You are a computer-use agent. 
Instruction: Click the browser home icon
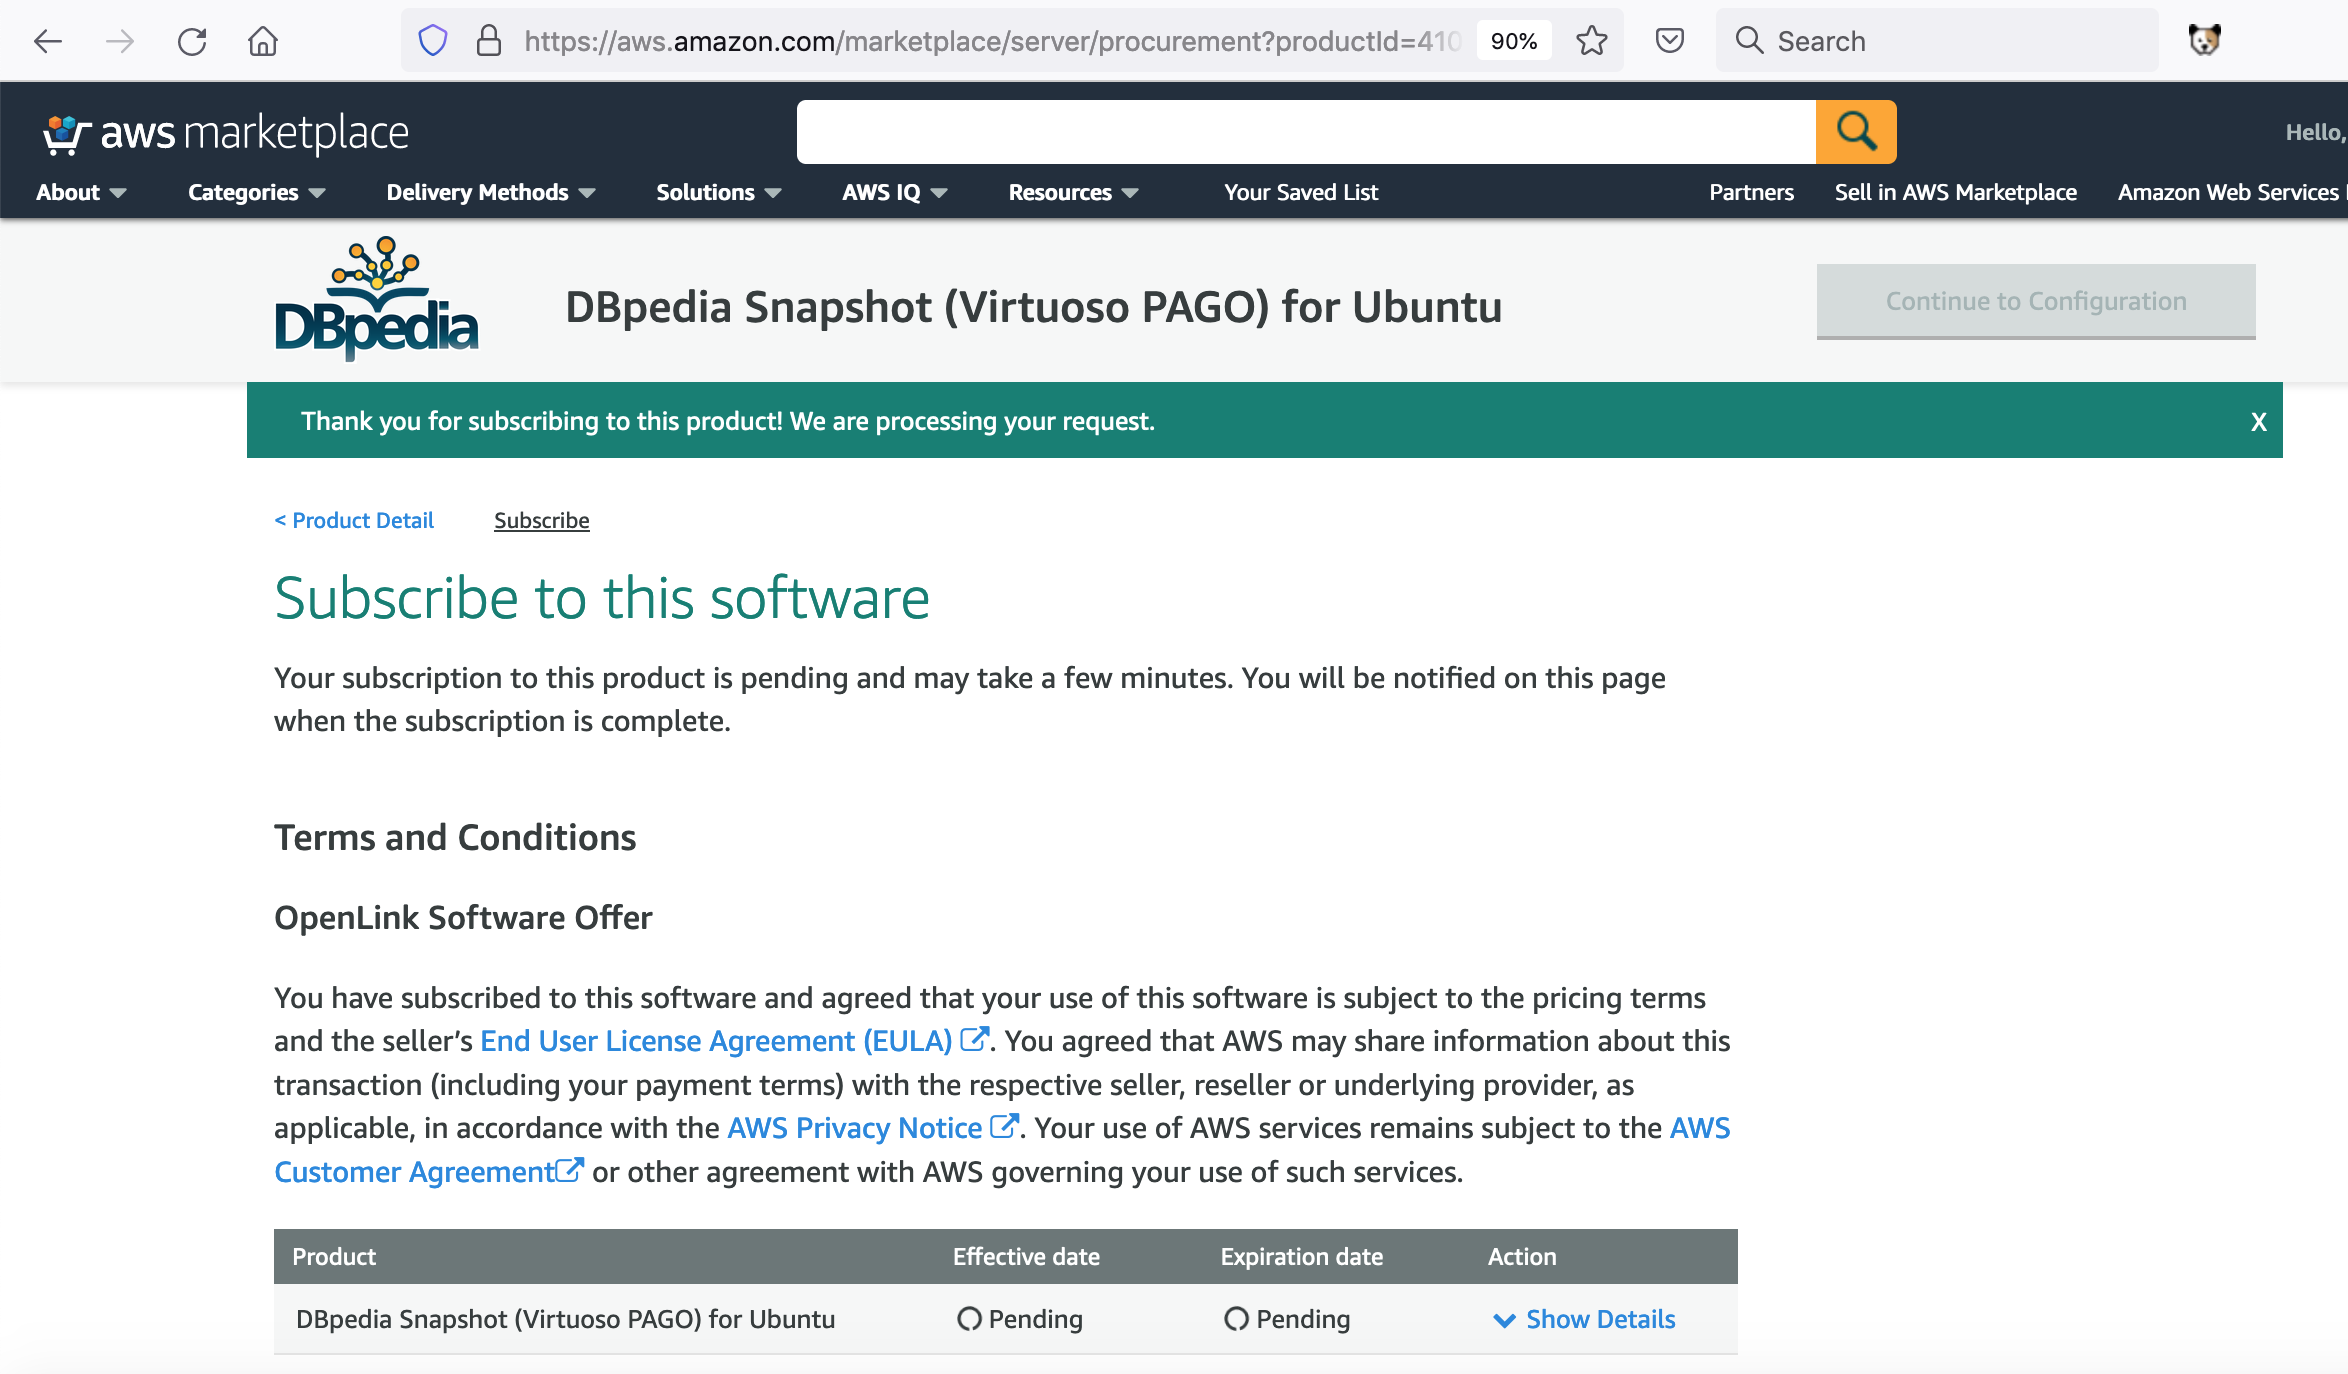coord(263,41)
